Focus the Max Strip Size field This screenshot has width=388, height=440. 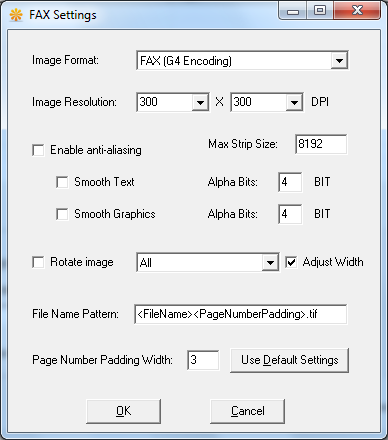[321, 144]
